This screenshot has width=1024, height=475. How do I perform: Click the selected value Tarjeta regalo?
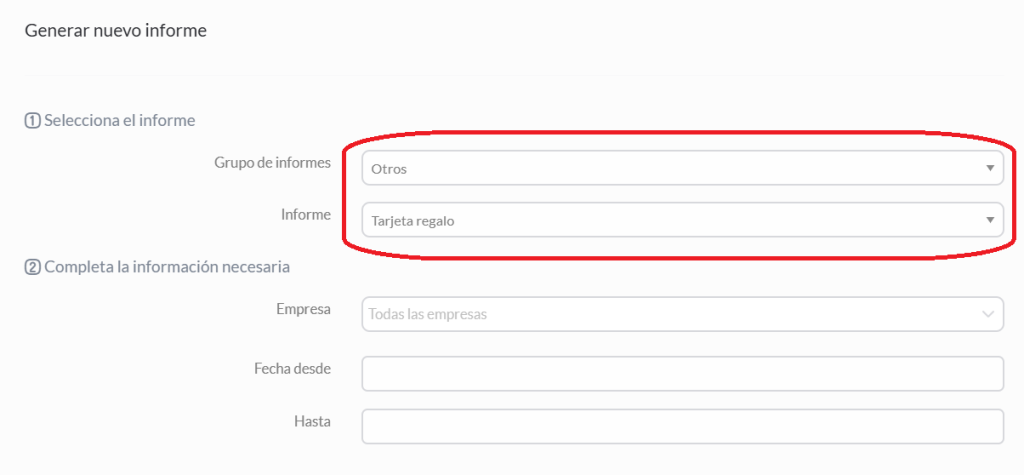point(413,221)
